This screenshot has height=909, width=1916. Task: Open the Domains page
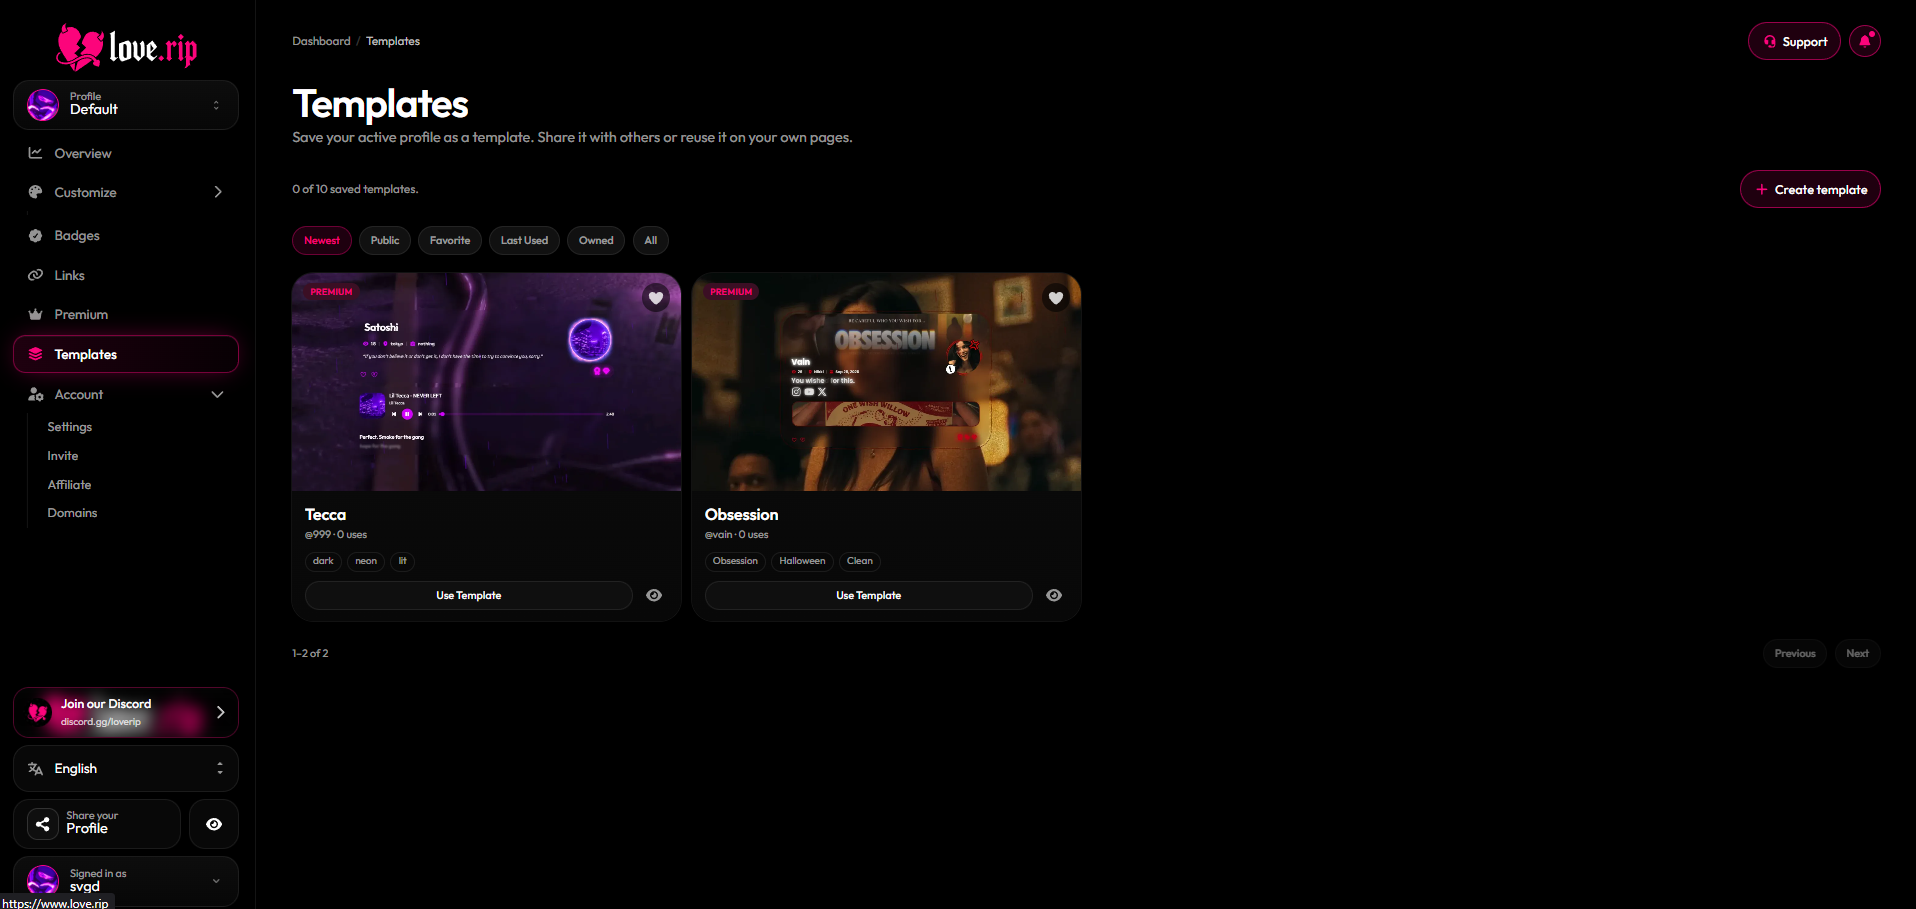tap(72, 513)
